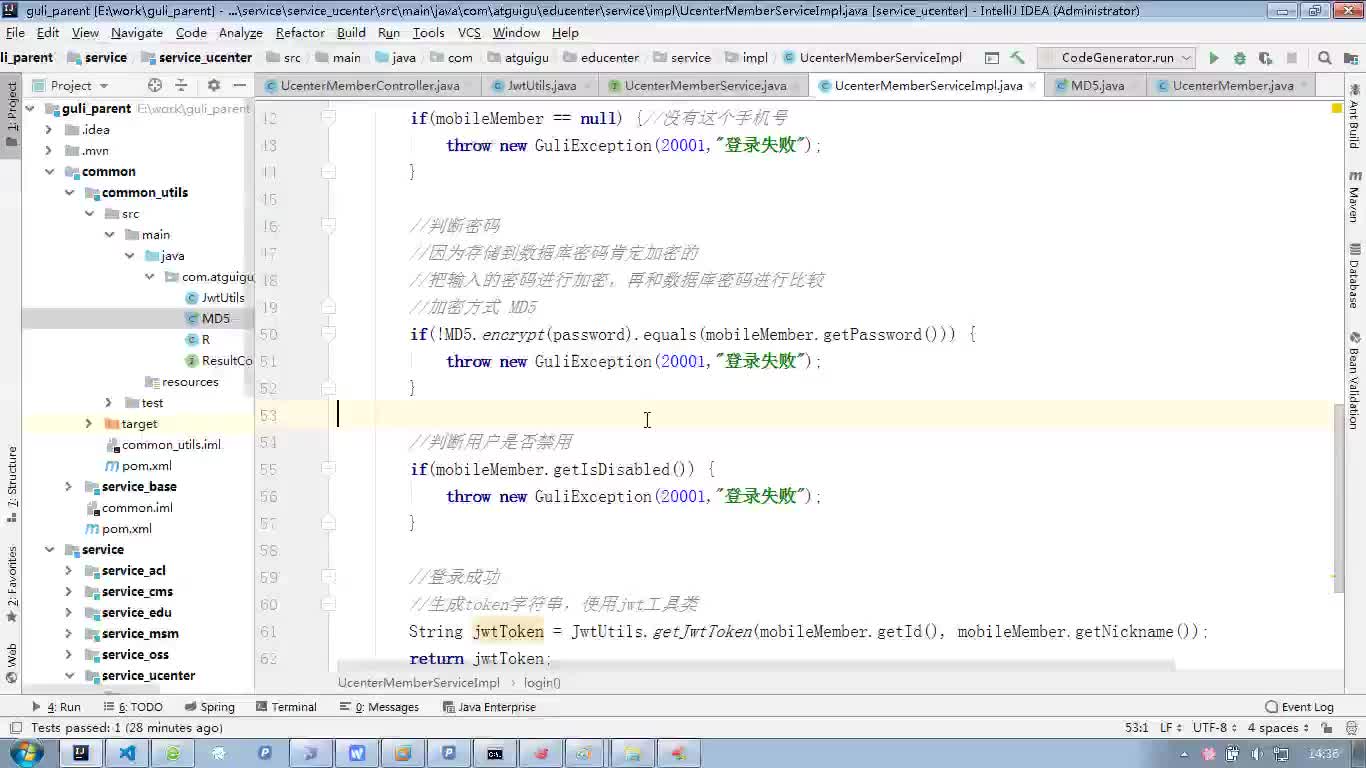The height and width of the screenshot is (768, 1366).
Task: Open Search Everywhere magnifier icon
Action: click(1325, 58)
